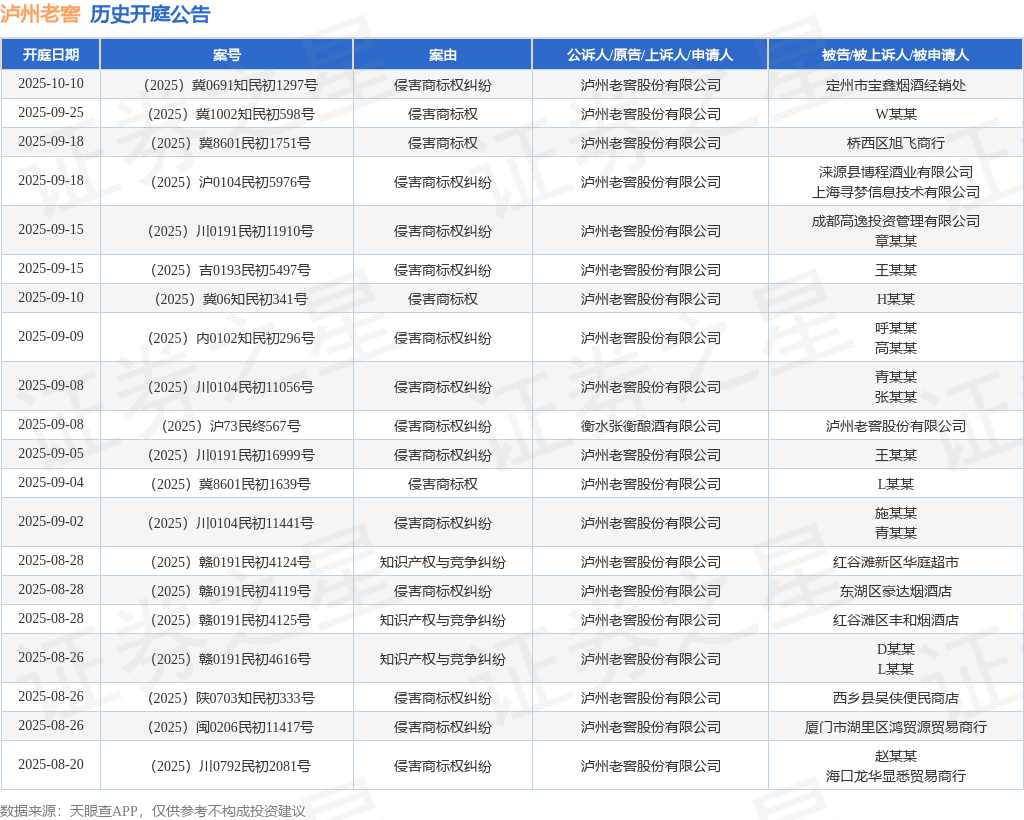Click the date 2025-10-10

(51, 84)
